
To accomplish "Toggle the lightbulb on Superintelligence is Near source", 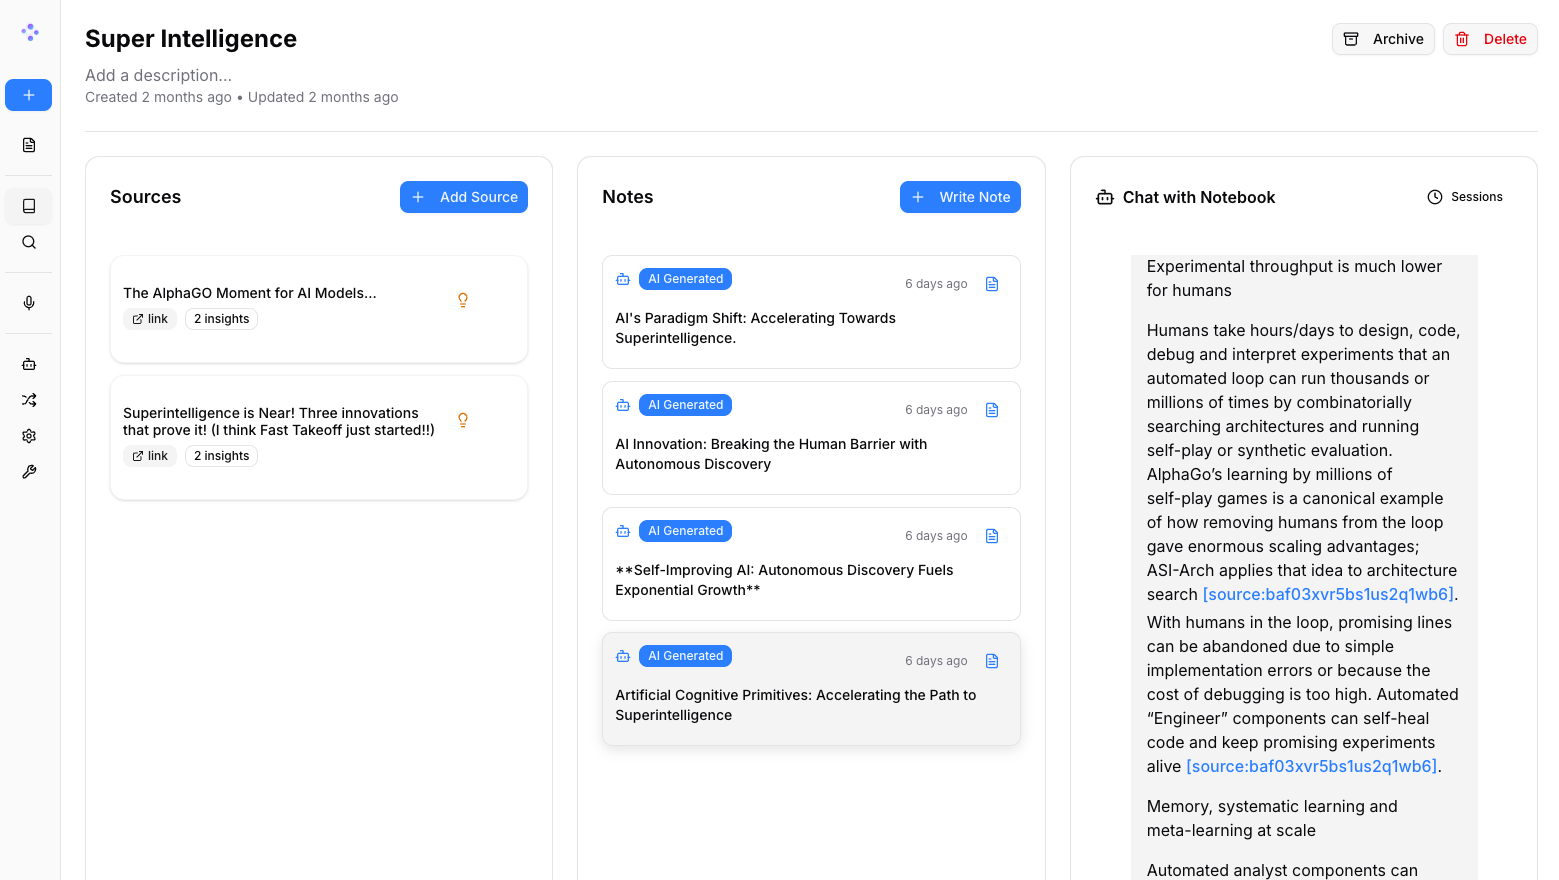I will pos(463,420).
